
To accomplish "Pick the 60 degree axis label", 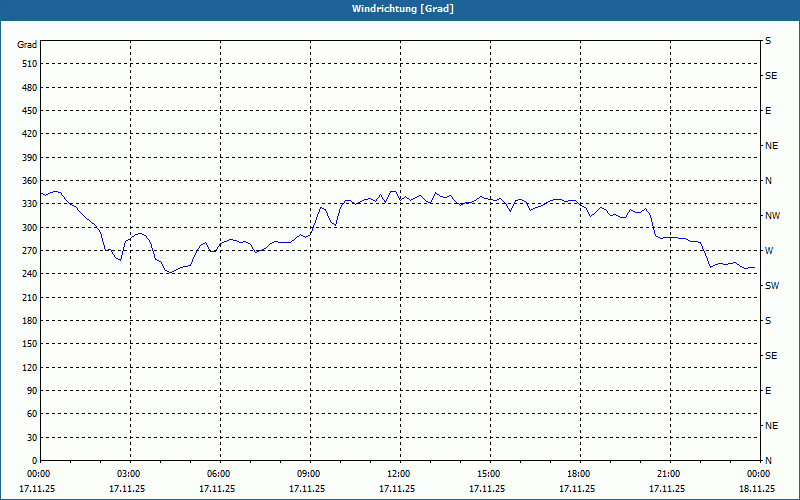I will pos(32,414).
